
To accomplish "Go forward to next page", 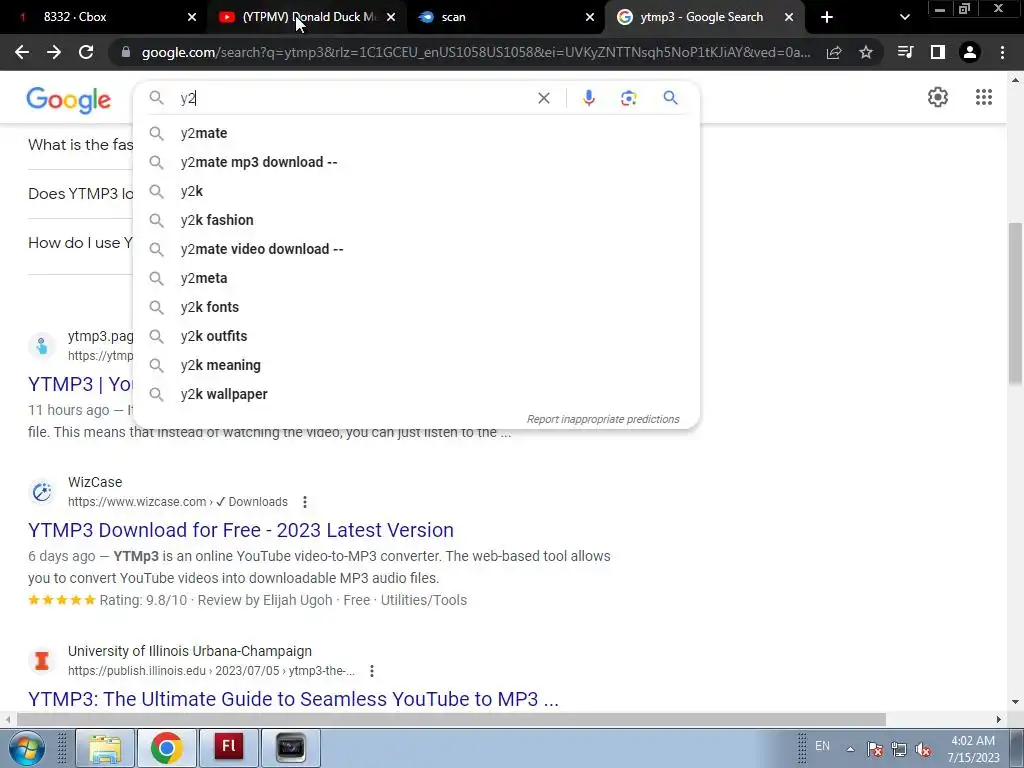I will coord(54,52).
